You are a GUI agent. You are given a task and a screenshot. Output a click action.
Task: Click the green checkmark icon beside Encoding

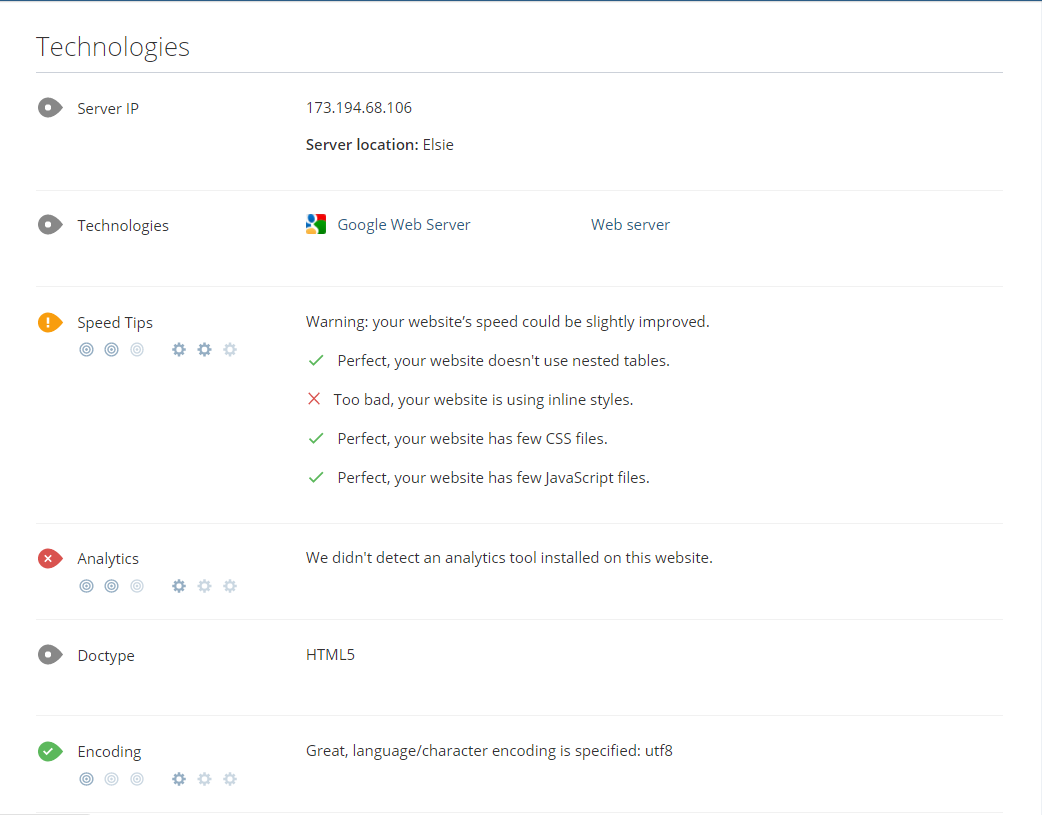point(50,752)
